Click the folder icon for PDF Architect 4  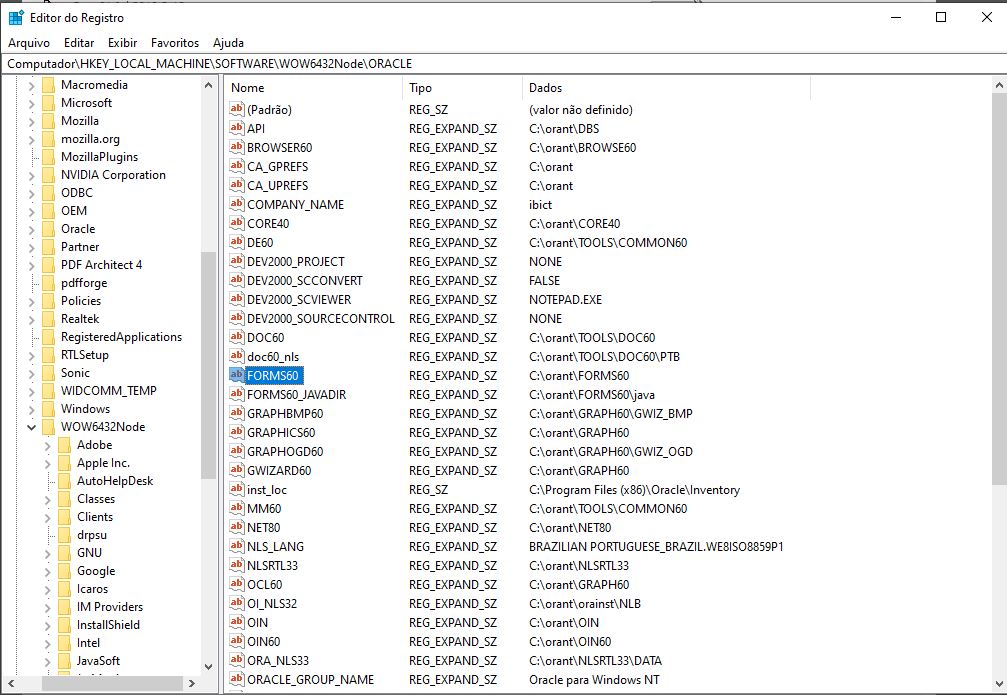(x=48, y=265)
